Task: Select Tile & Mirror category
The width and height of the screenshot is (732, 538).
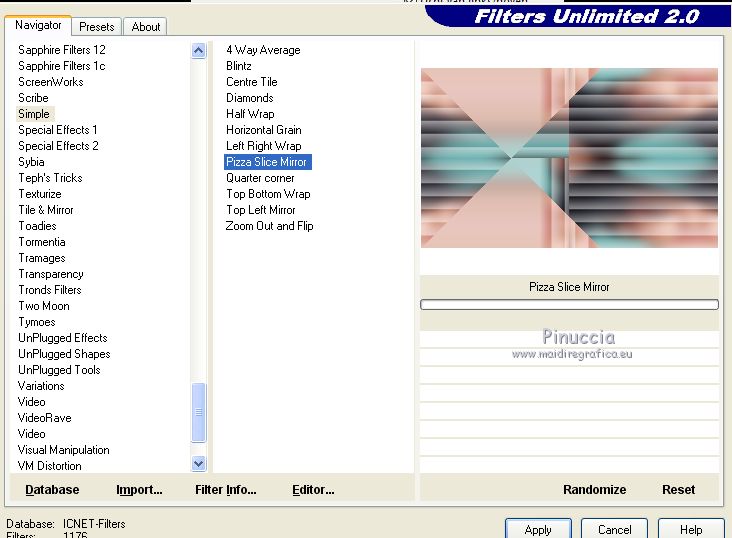Action: point(46,210)
